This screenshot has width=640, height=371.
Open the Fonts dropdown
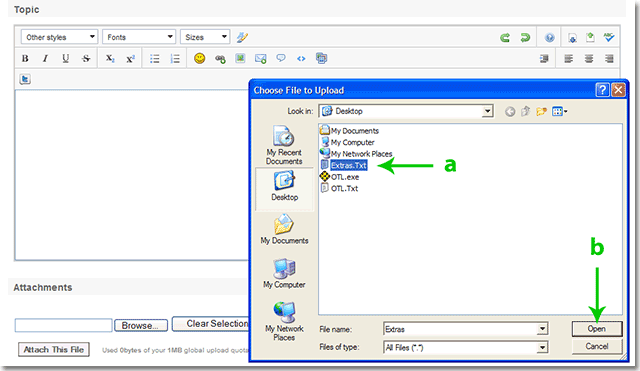point(139,37)
